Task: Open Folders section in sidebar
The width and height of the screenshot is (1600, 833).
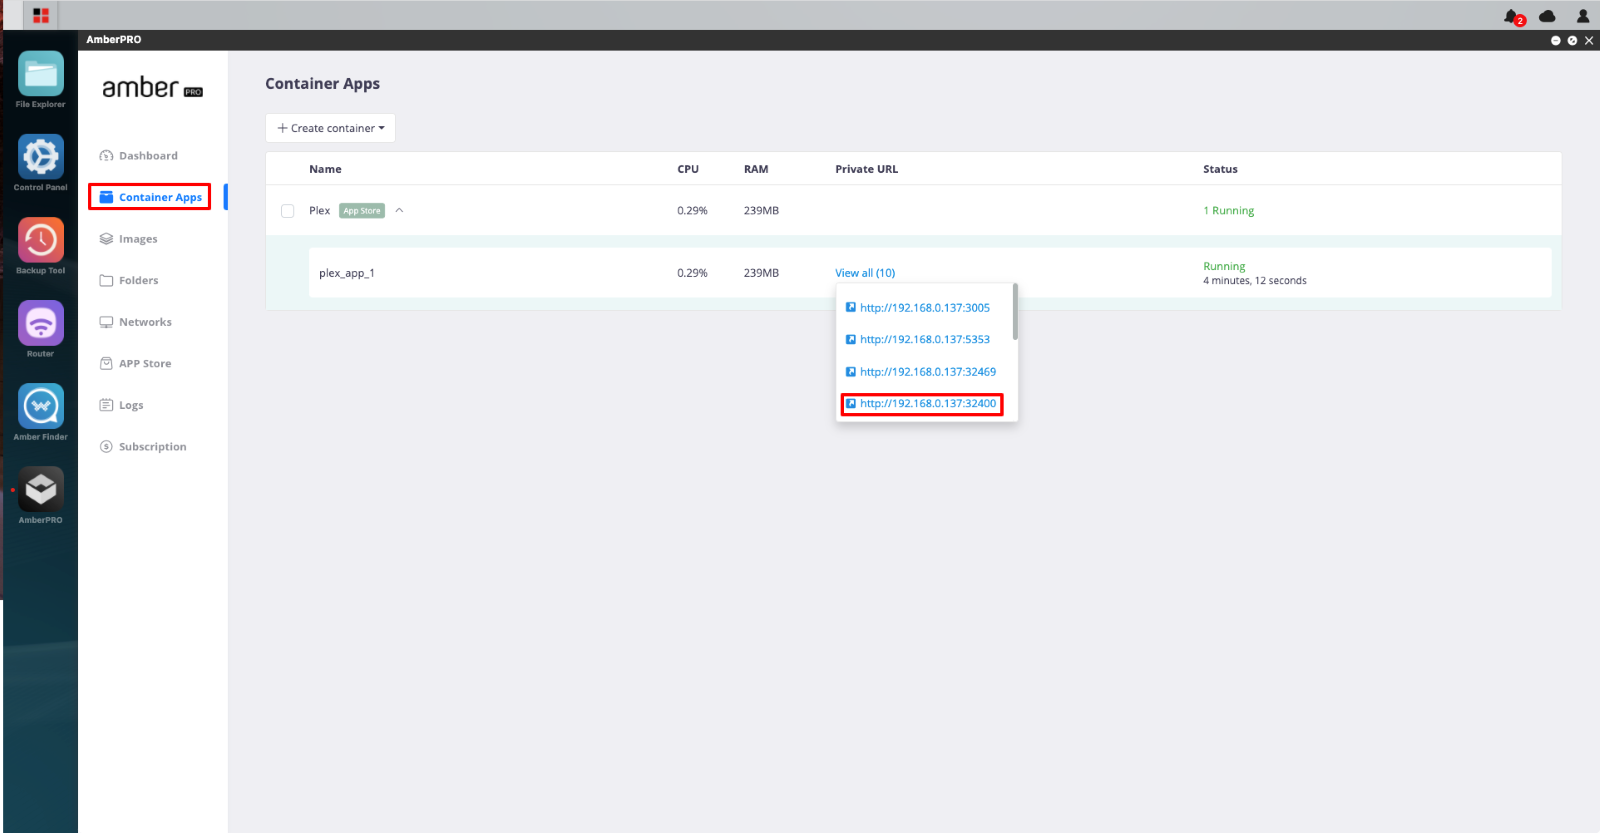Action: pos(129,281)
